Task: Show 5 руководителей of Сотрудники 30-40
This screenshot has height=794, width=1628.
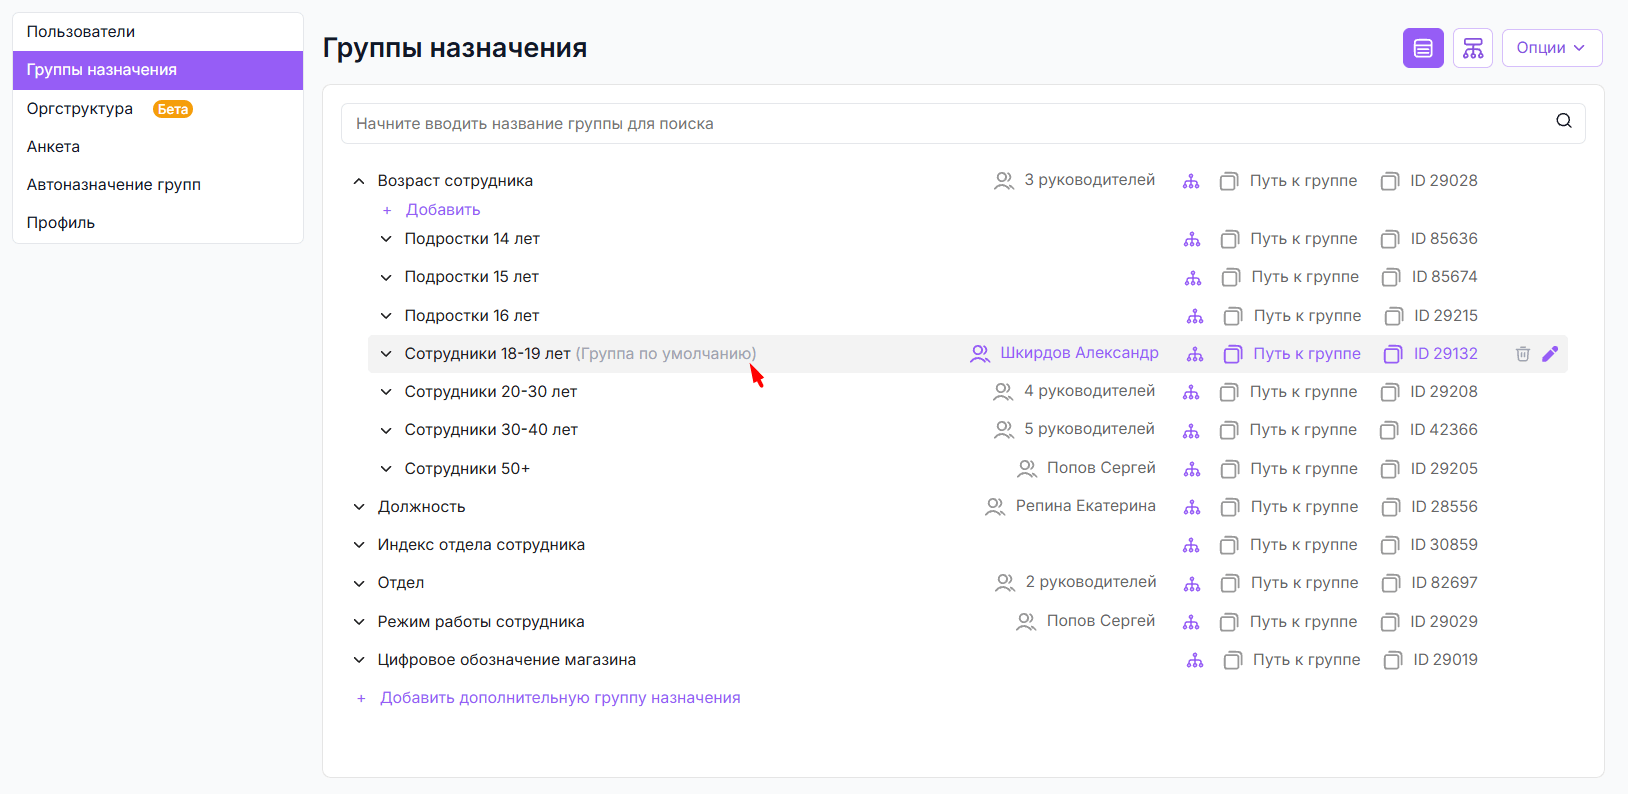Action: (1075, 430)
